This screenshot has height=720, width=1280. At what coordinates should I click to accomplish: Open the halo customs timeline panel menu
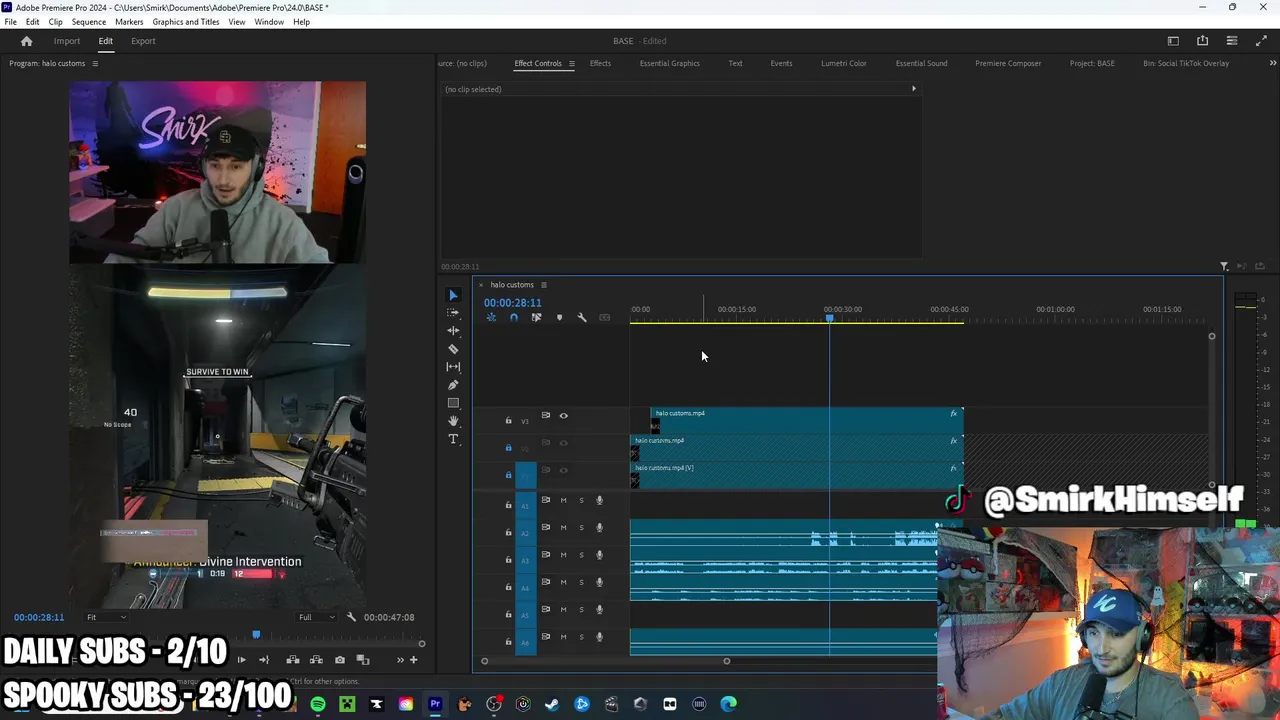tap(544, 285)
